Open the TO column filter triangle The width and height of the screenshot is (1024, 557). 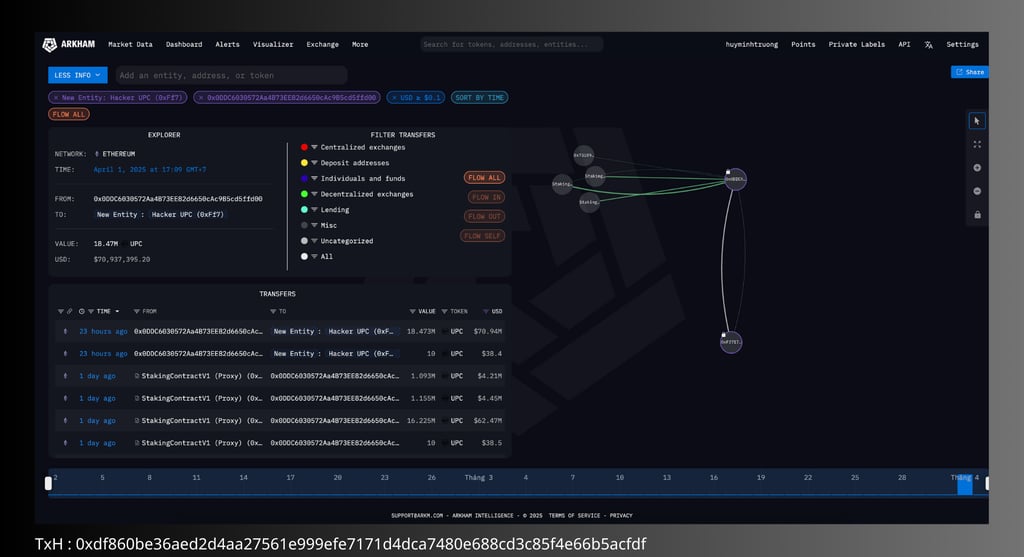point(273,311)
